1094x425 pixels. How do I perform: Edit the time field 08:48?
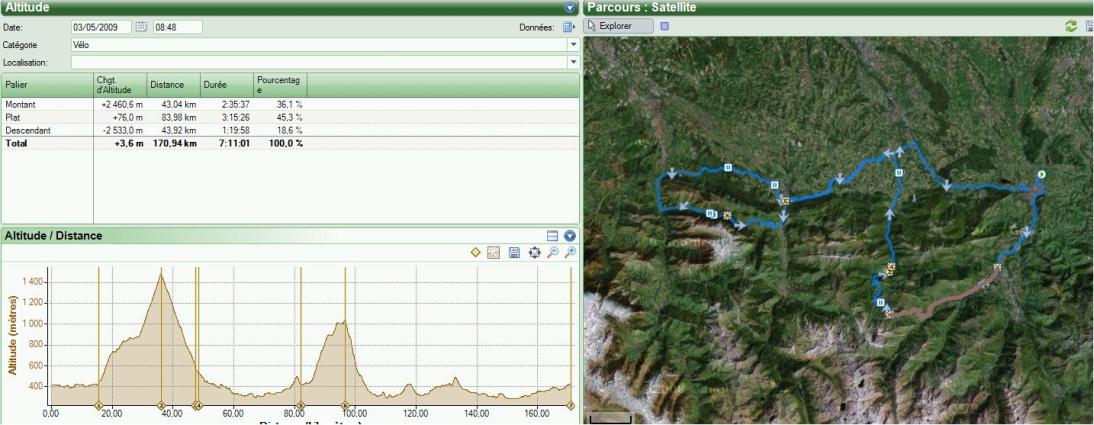coord(178,27)
